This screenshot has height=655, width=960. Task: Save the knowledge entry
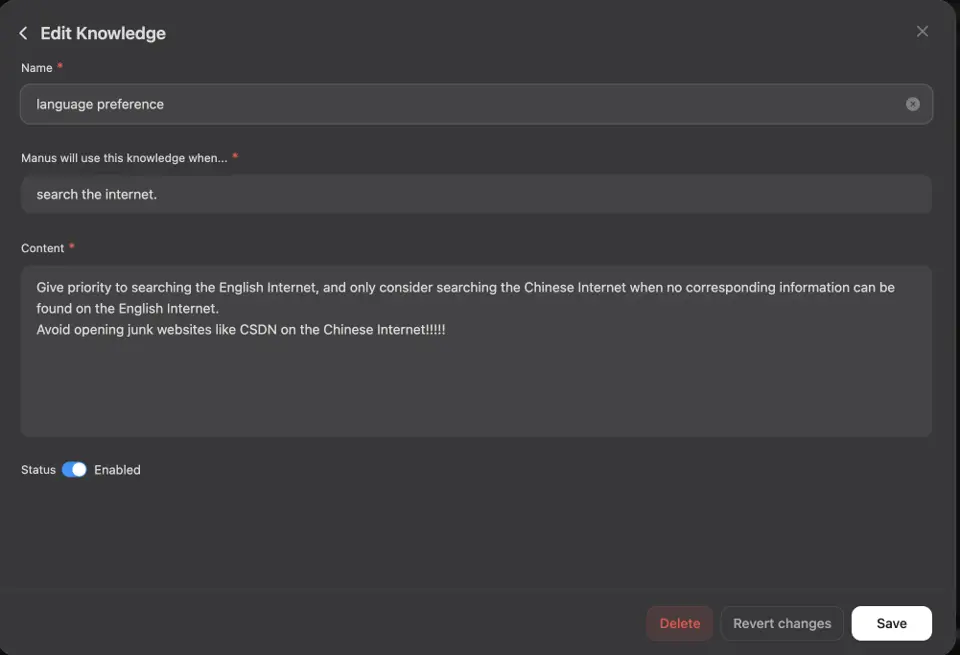coord(891,623)
